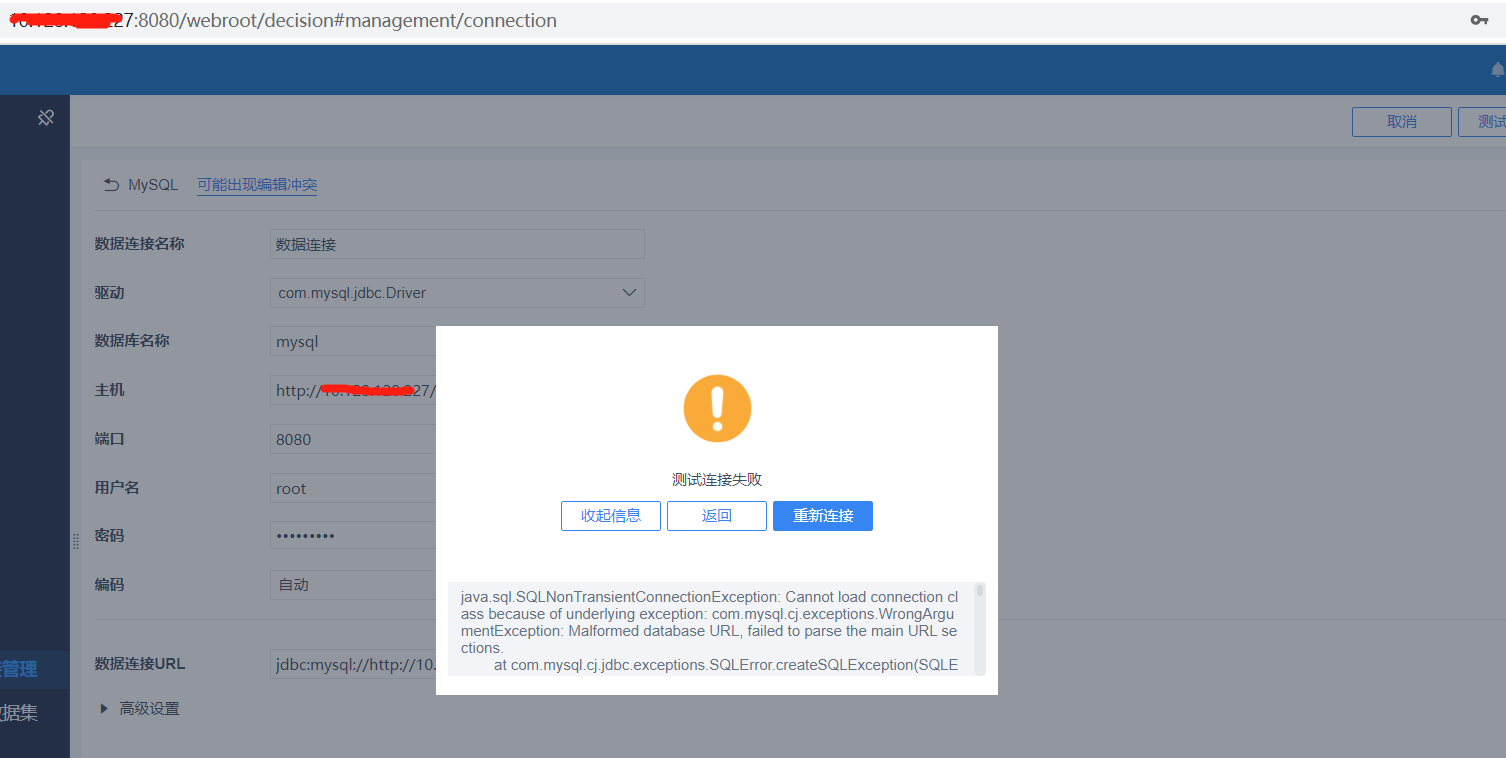The height and width of the screenshot is (758, 1506).
Task: Click the 返回 button in dialog
Action: coord(717,516)
